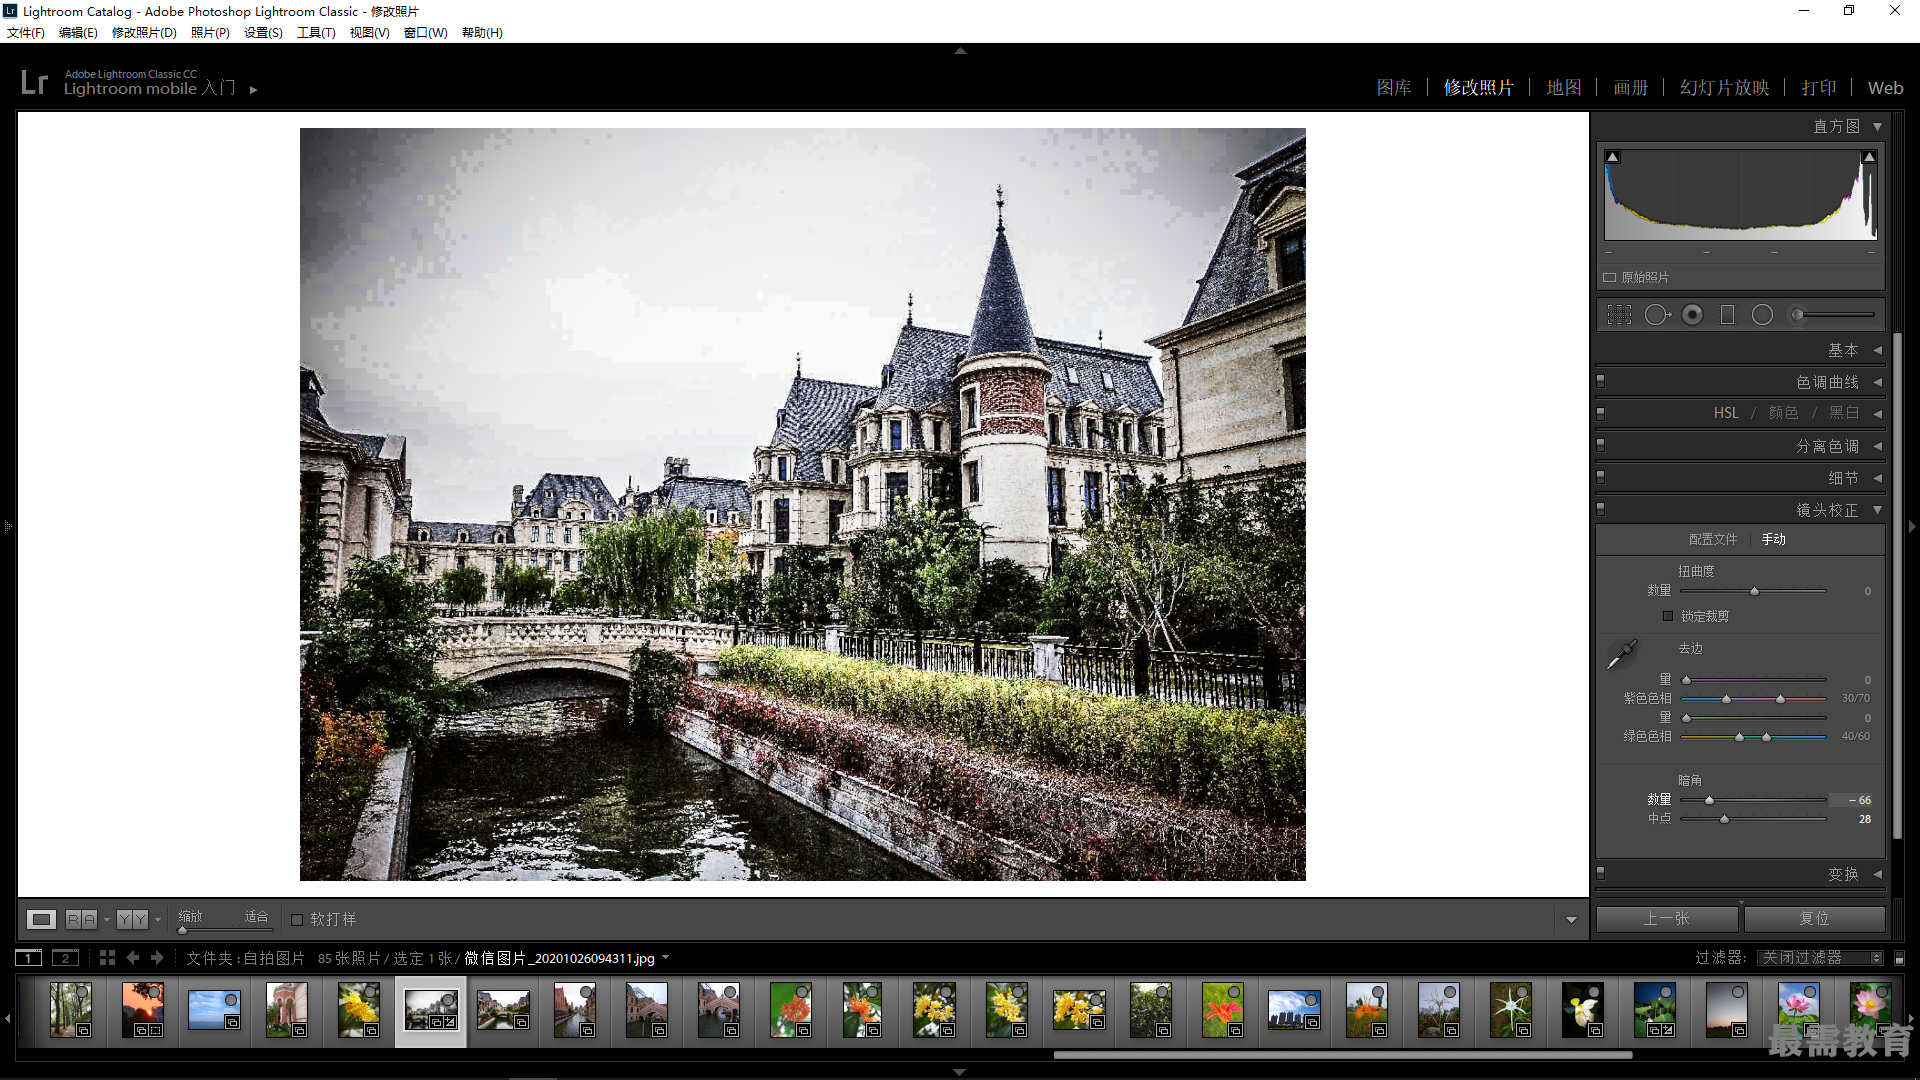Enable the original photo checkbox

pos(1610,278)
